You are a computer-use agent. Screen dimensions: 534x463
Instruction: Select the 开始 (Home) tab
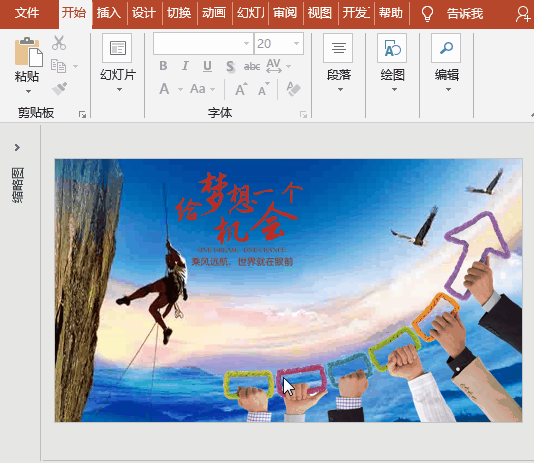(x=74, y=13)
